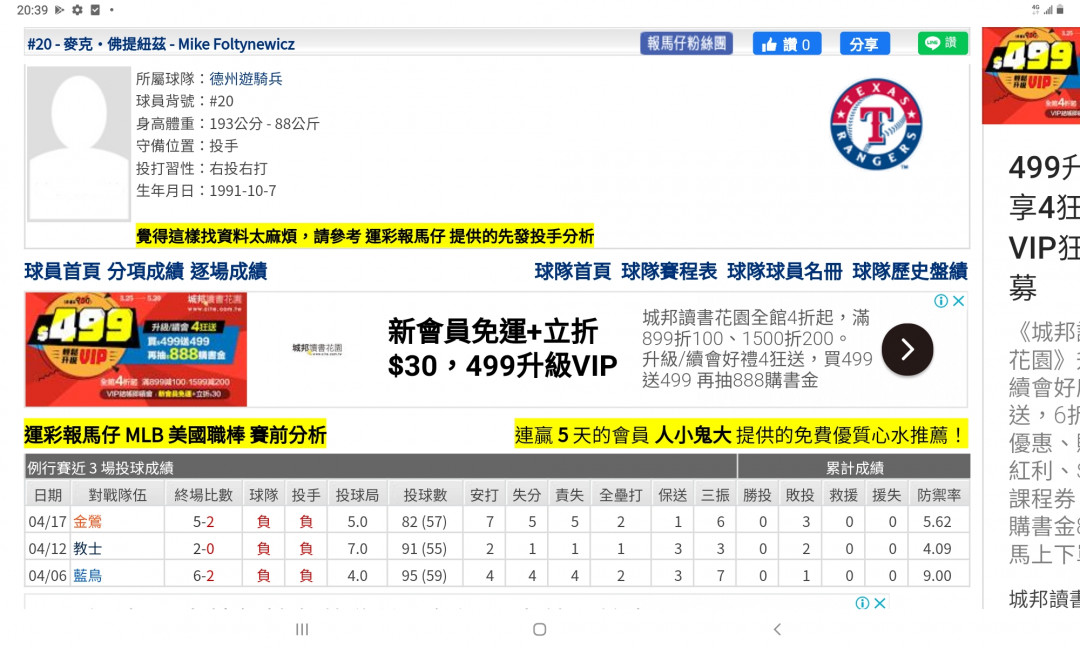The image size is (1080, 648).
Task: Open 球隊首頁 link
Action: (572, 271)
